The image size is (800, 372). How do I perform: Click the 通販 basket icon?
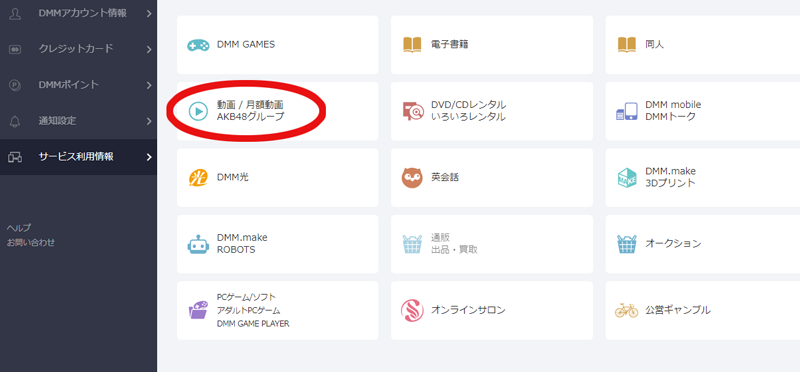(x=412, y=244)
